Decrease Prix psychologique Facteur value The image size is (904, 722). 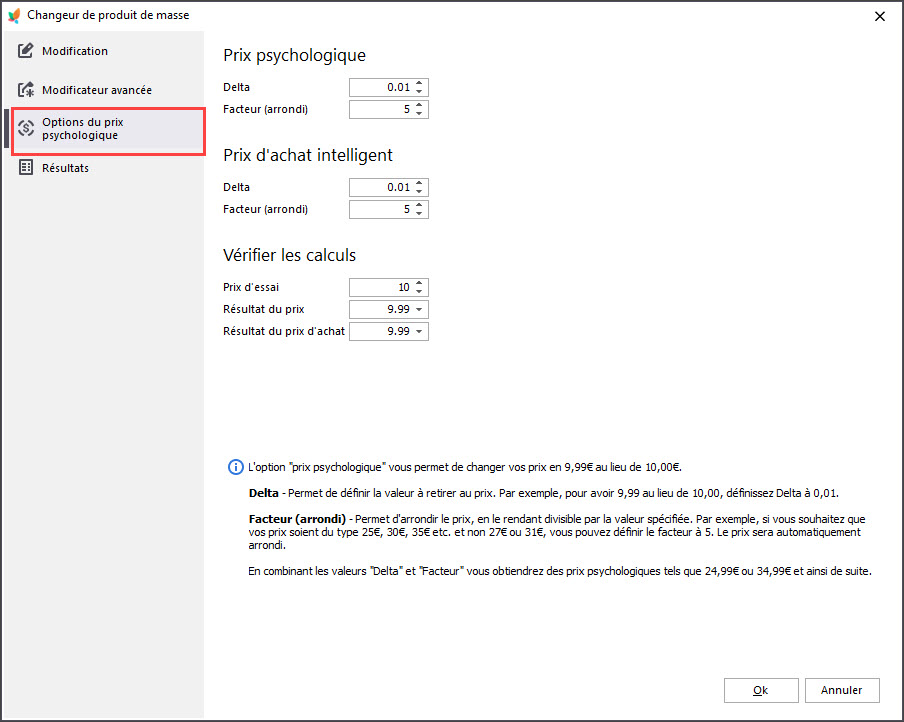pyautogui.click(x=419, y=114)
